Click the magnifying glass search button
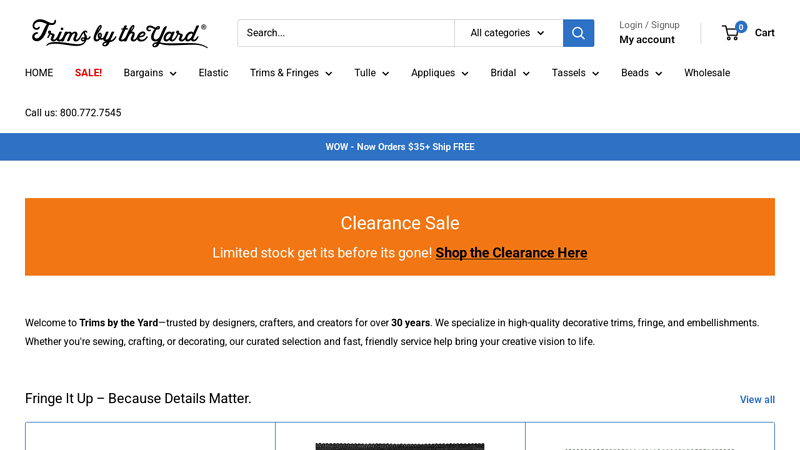 [x=578, y=33]
